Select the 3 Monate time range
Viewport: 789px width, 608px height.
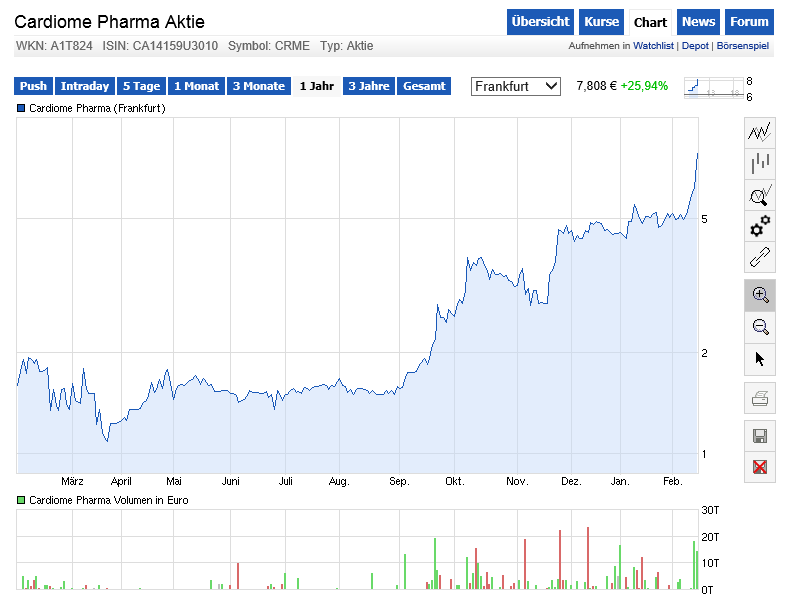[x=258, y=86]
